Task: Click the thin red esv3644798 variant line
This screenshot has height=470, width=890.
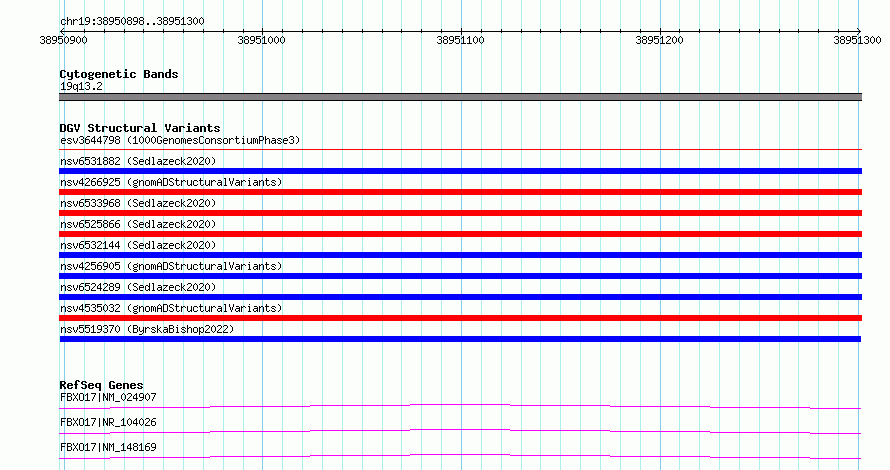Action: click(x=460, y=150)
